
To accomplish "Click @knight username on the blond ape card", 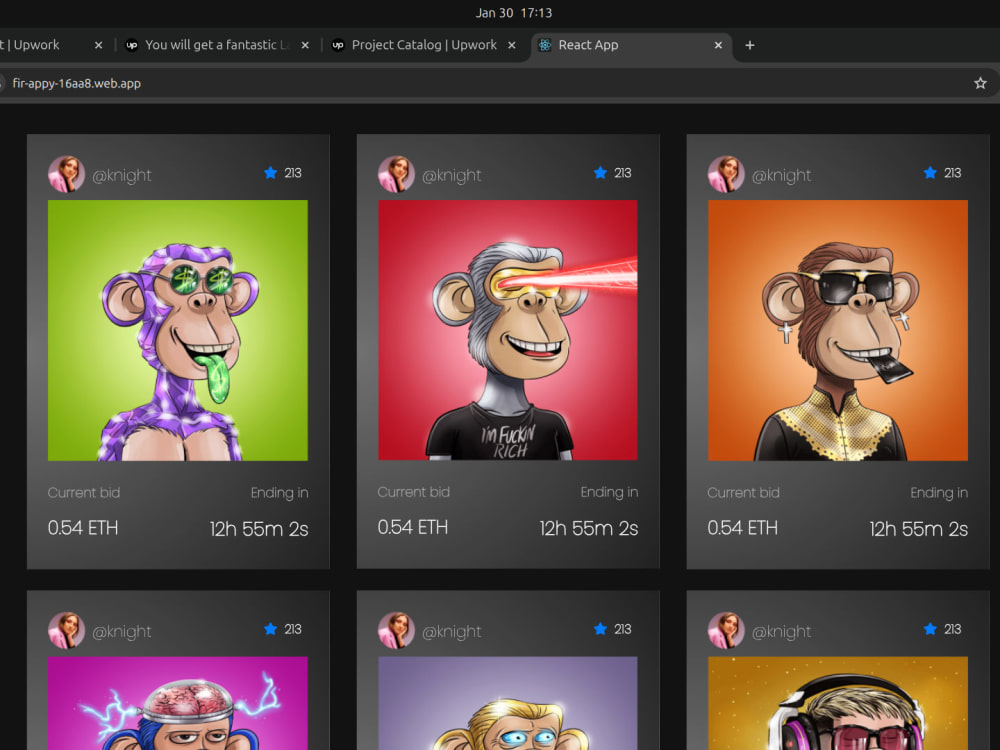I will (x=452, y=631).
